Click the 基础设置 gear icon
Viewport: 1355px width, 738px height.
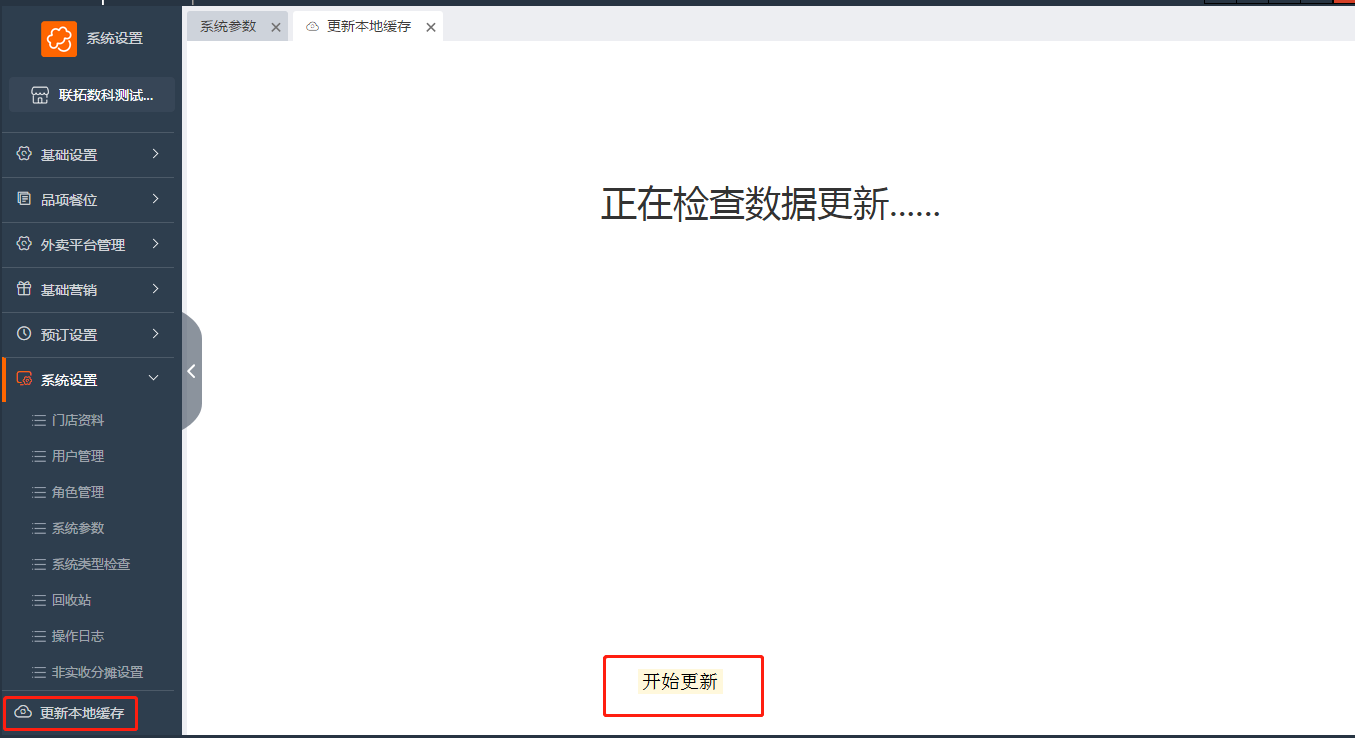pyautogui.click(x=25, y=154)
